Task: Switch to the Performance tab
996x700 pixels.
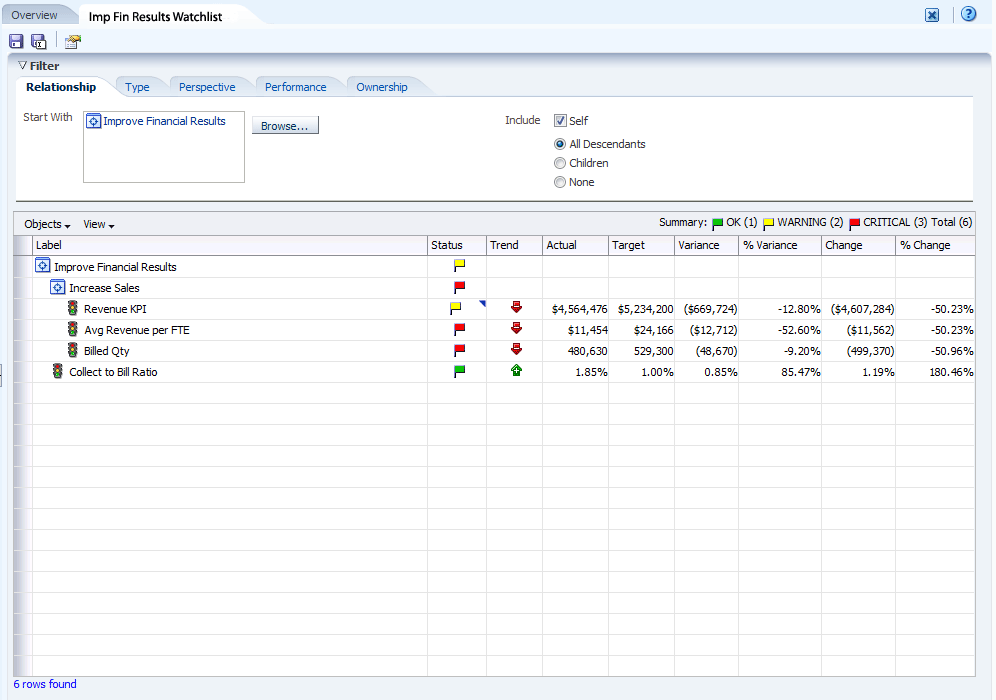Action: pos(295,87)
